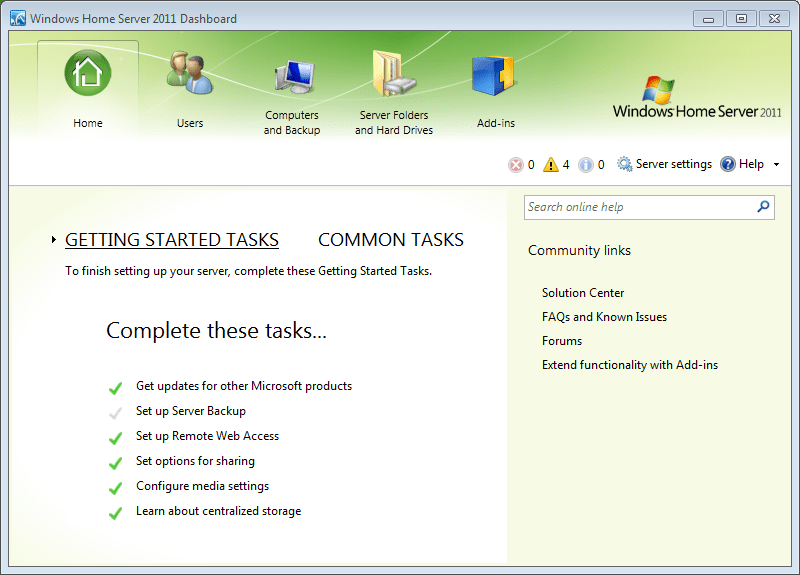Select the Add-ins label in navigation bar
The image size is (800, 575).
tap(496, 123)
